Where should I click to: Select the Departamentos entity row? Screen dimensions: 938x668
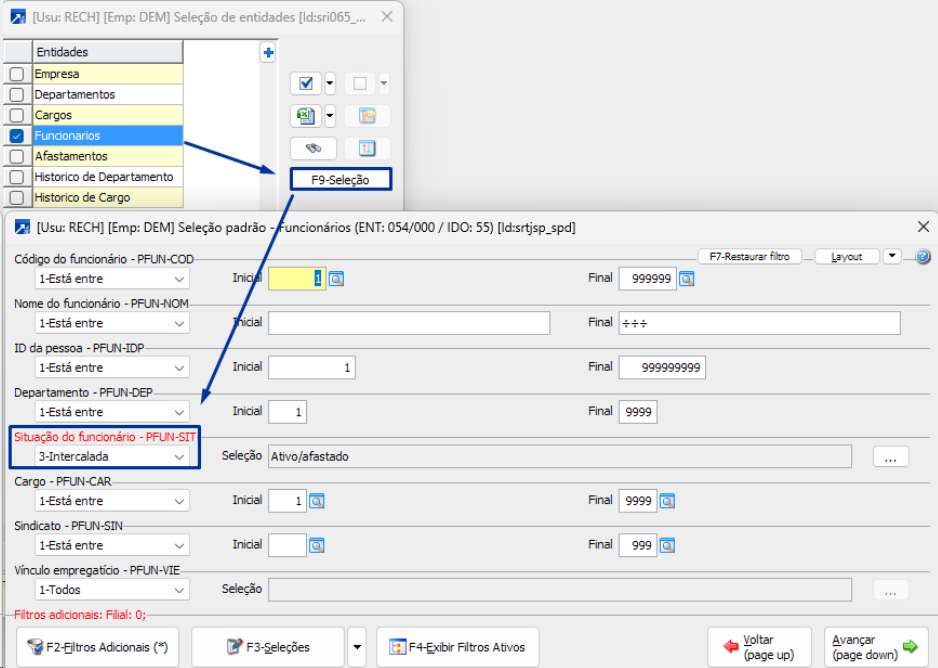click(x=107, y=95)
